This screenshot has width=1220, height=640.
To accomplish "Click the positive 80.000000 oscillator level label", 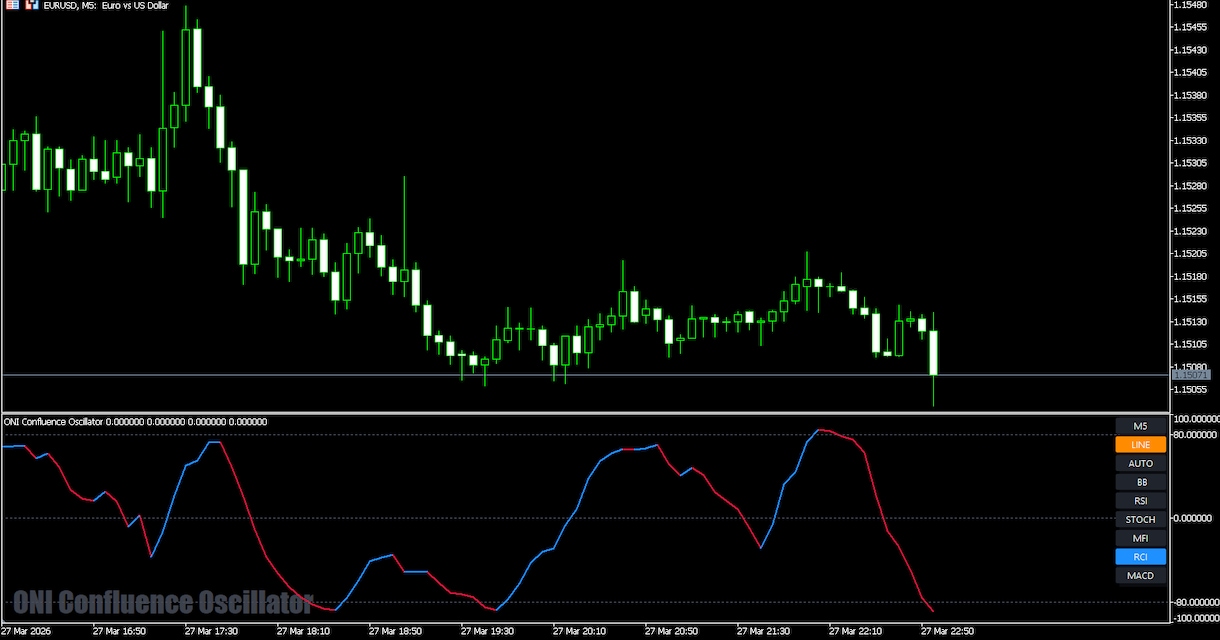I will 1195,435.
